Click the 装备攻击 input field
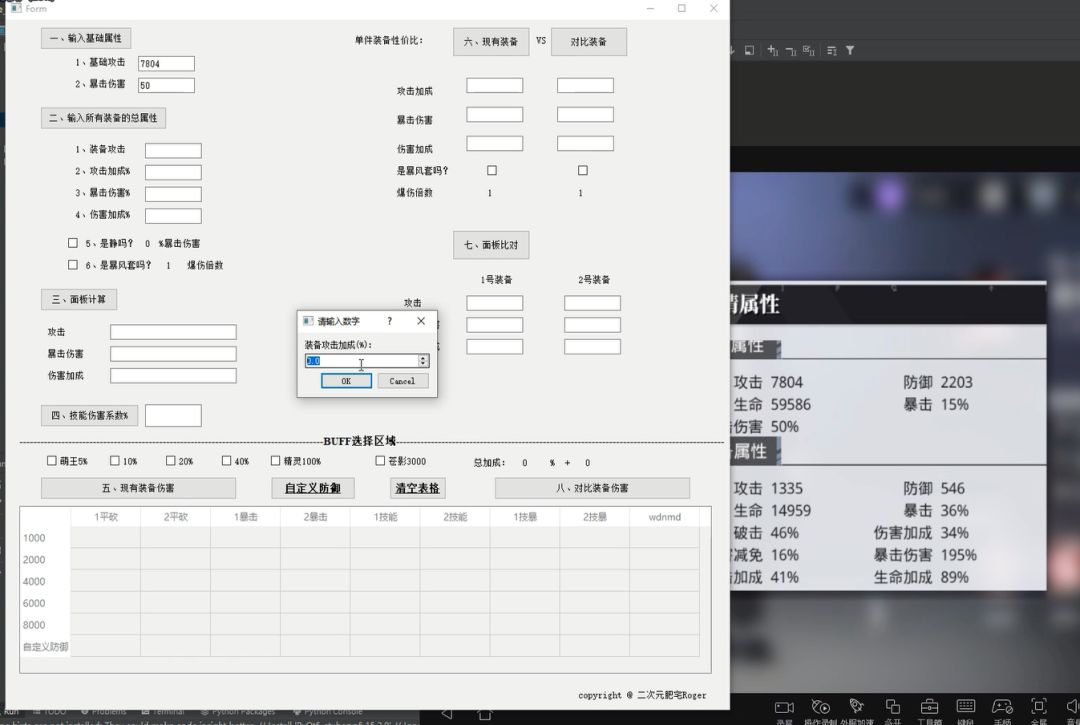Image resolution: width=1080 pixels, height=725 pixels. (x=173, y=150)
